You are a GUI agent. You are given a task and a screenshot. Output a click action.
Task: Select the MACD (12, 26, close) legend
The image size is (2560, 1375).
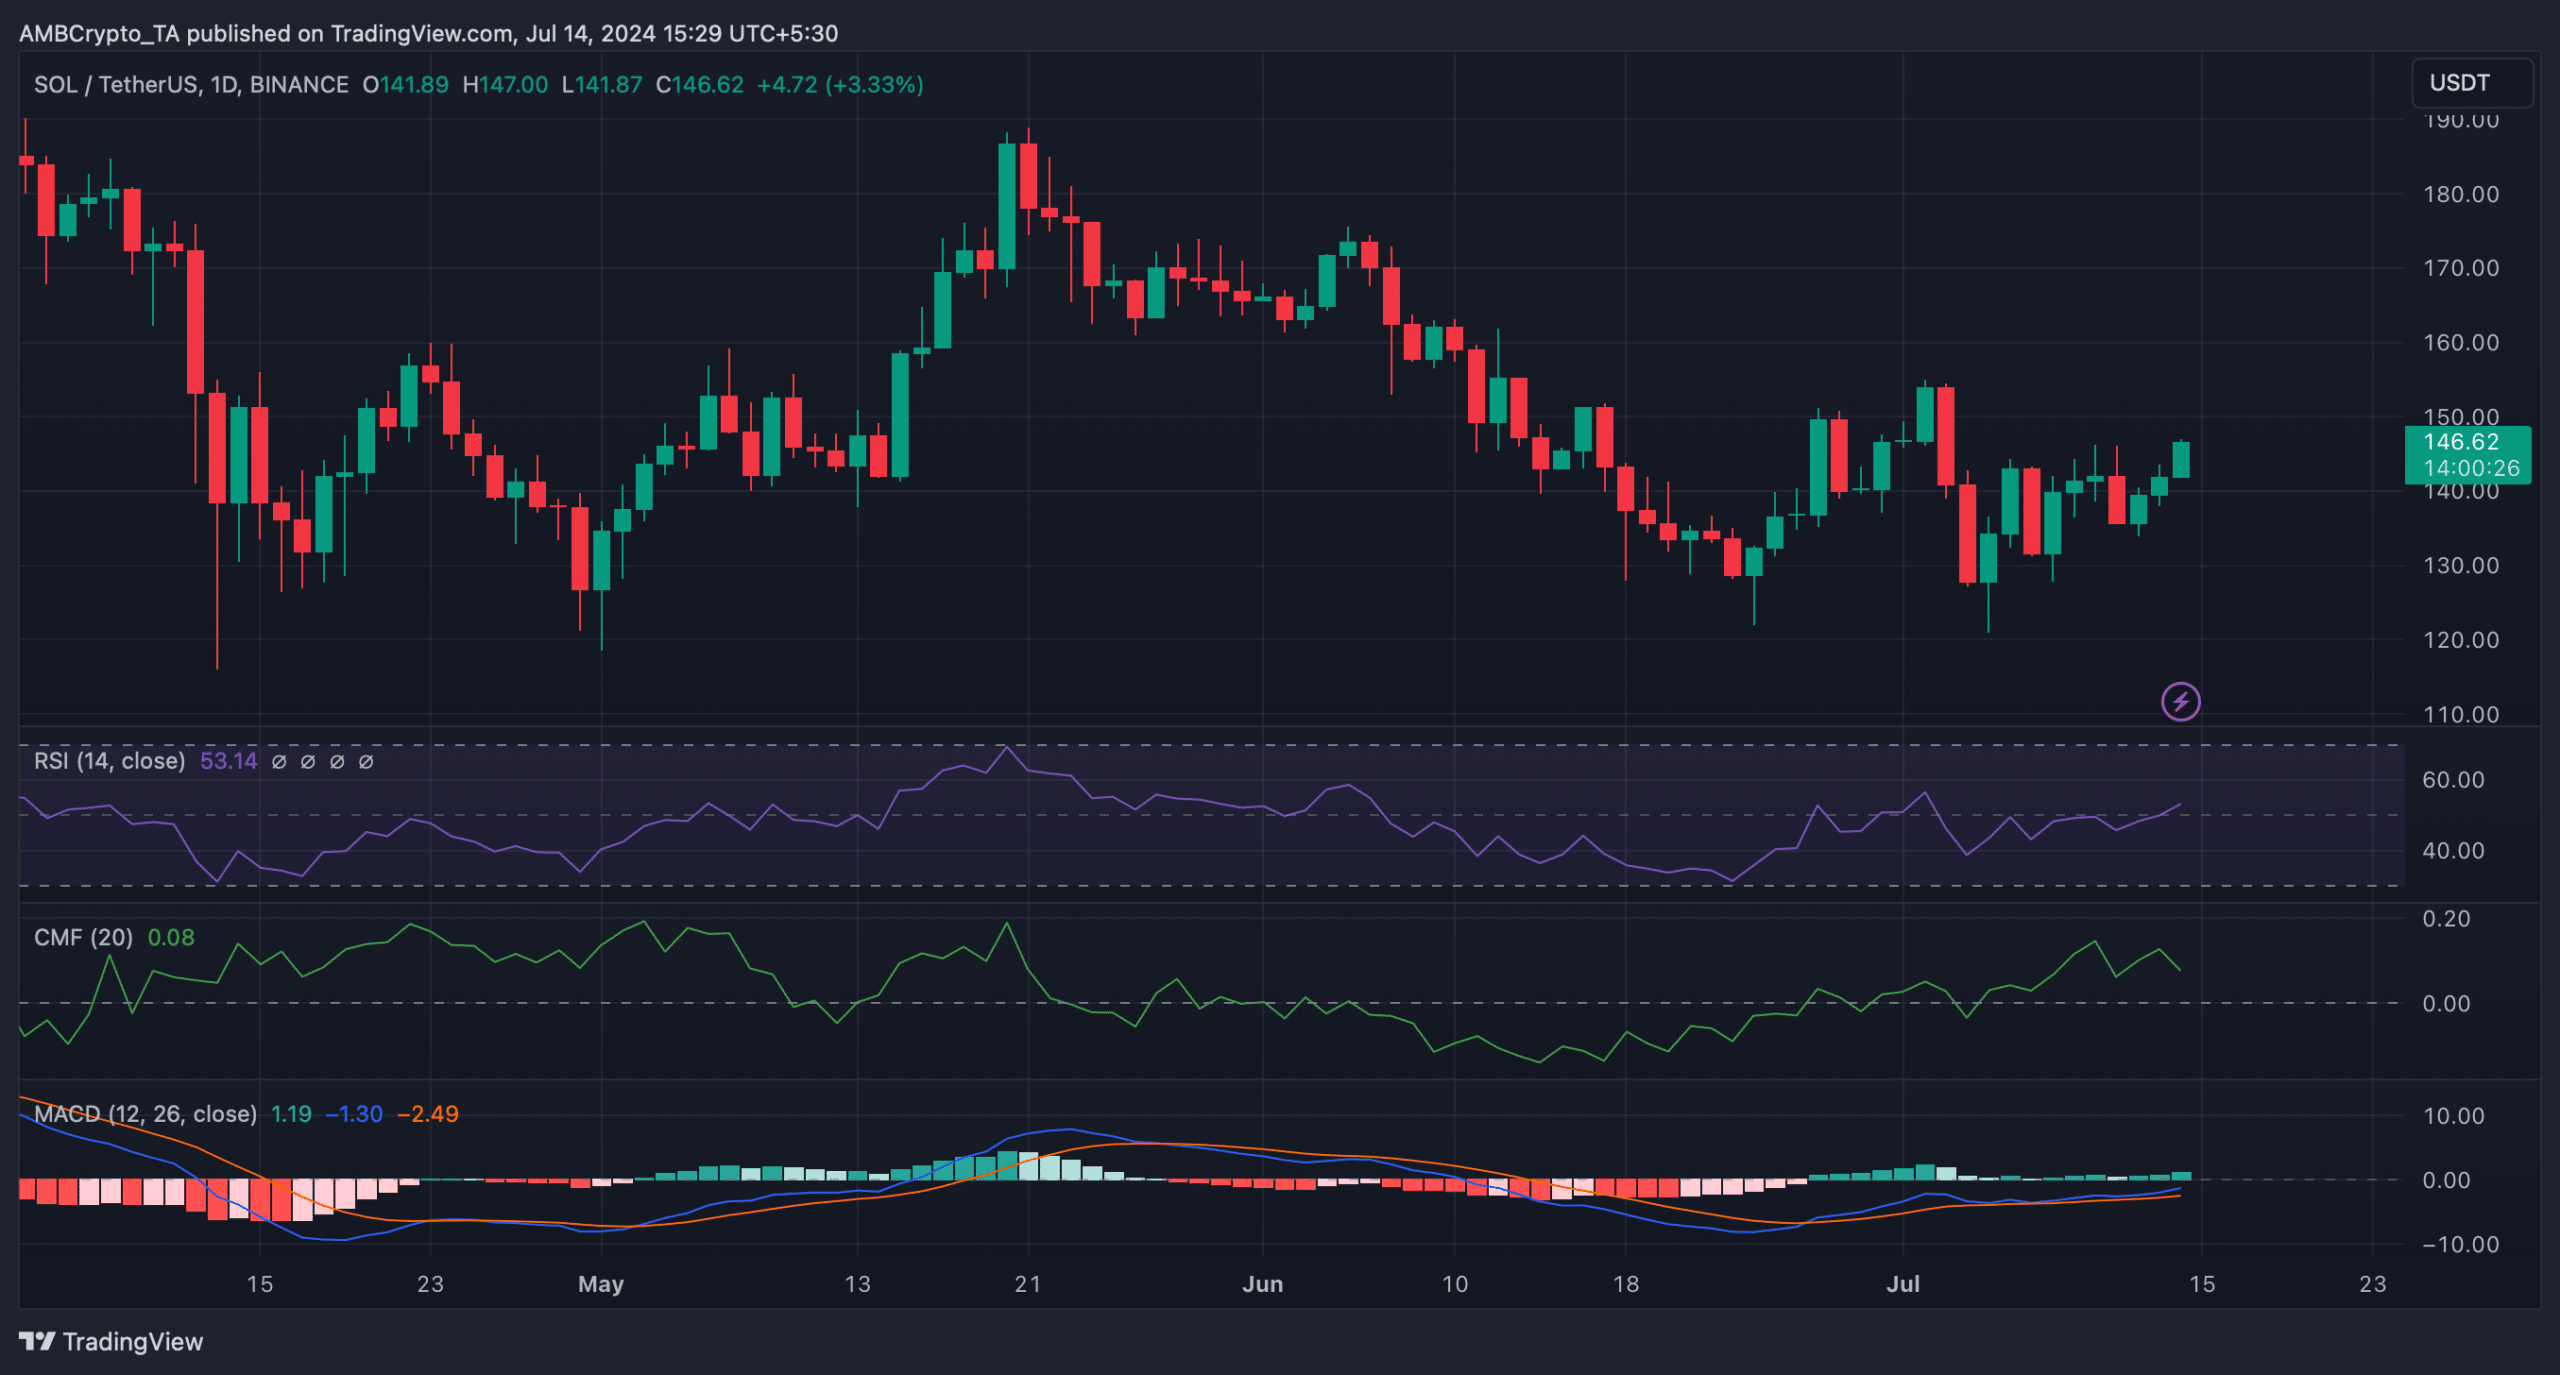tap(145, 1114)
